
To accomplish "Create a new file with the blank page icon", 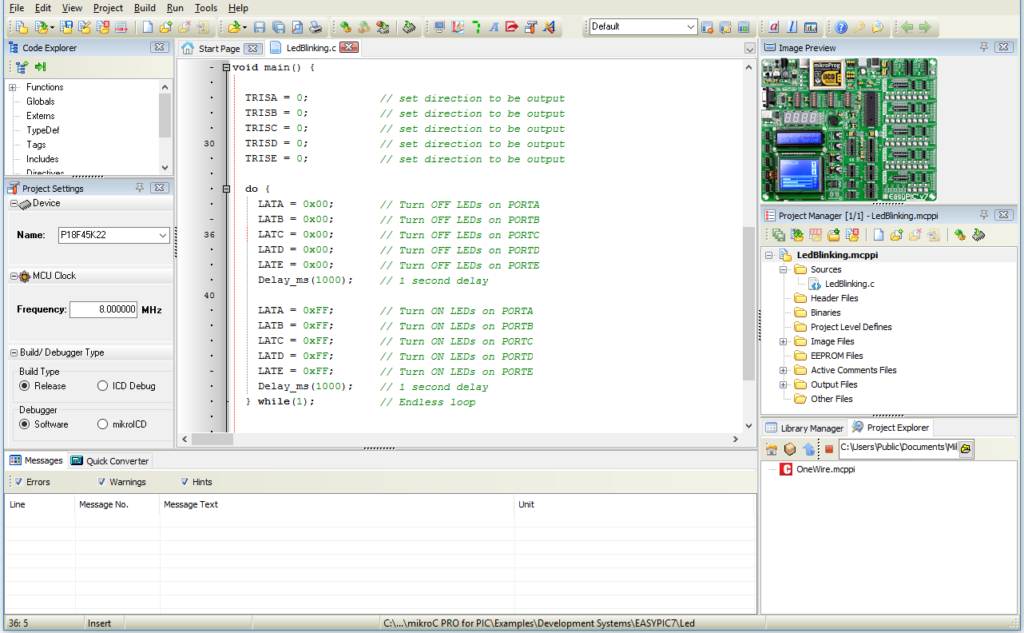I will pos(148,27).
